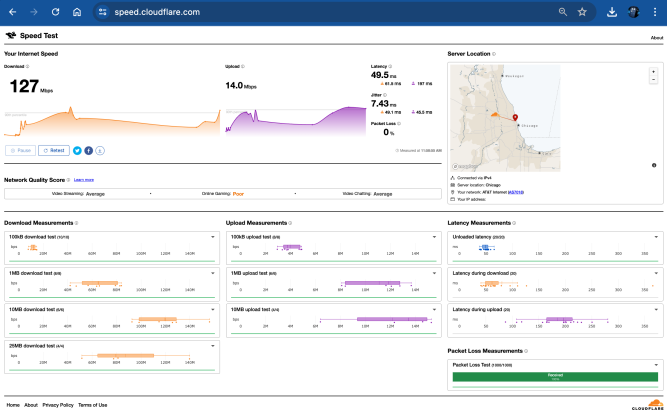The width and height of the screenshot is (667, 418).
Task: Click the Mapbox logo on the map
Action: (x=465, y=167)
